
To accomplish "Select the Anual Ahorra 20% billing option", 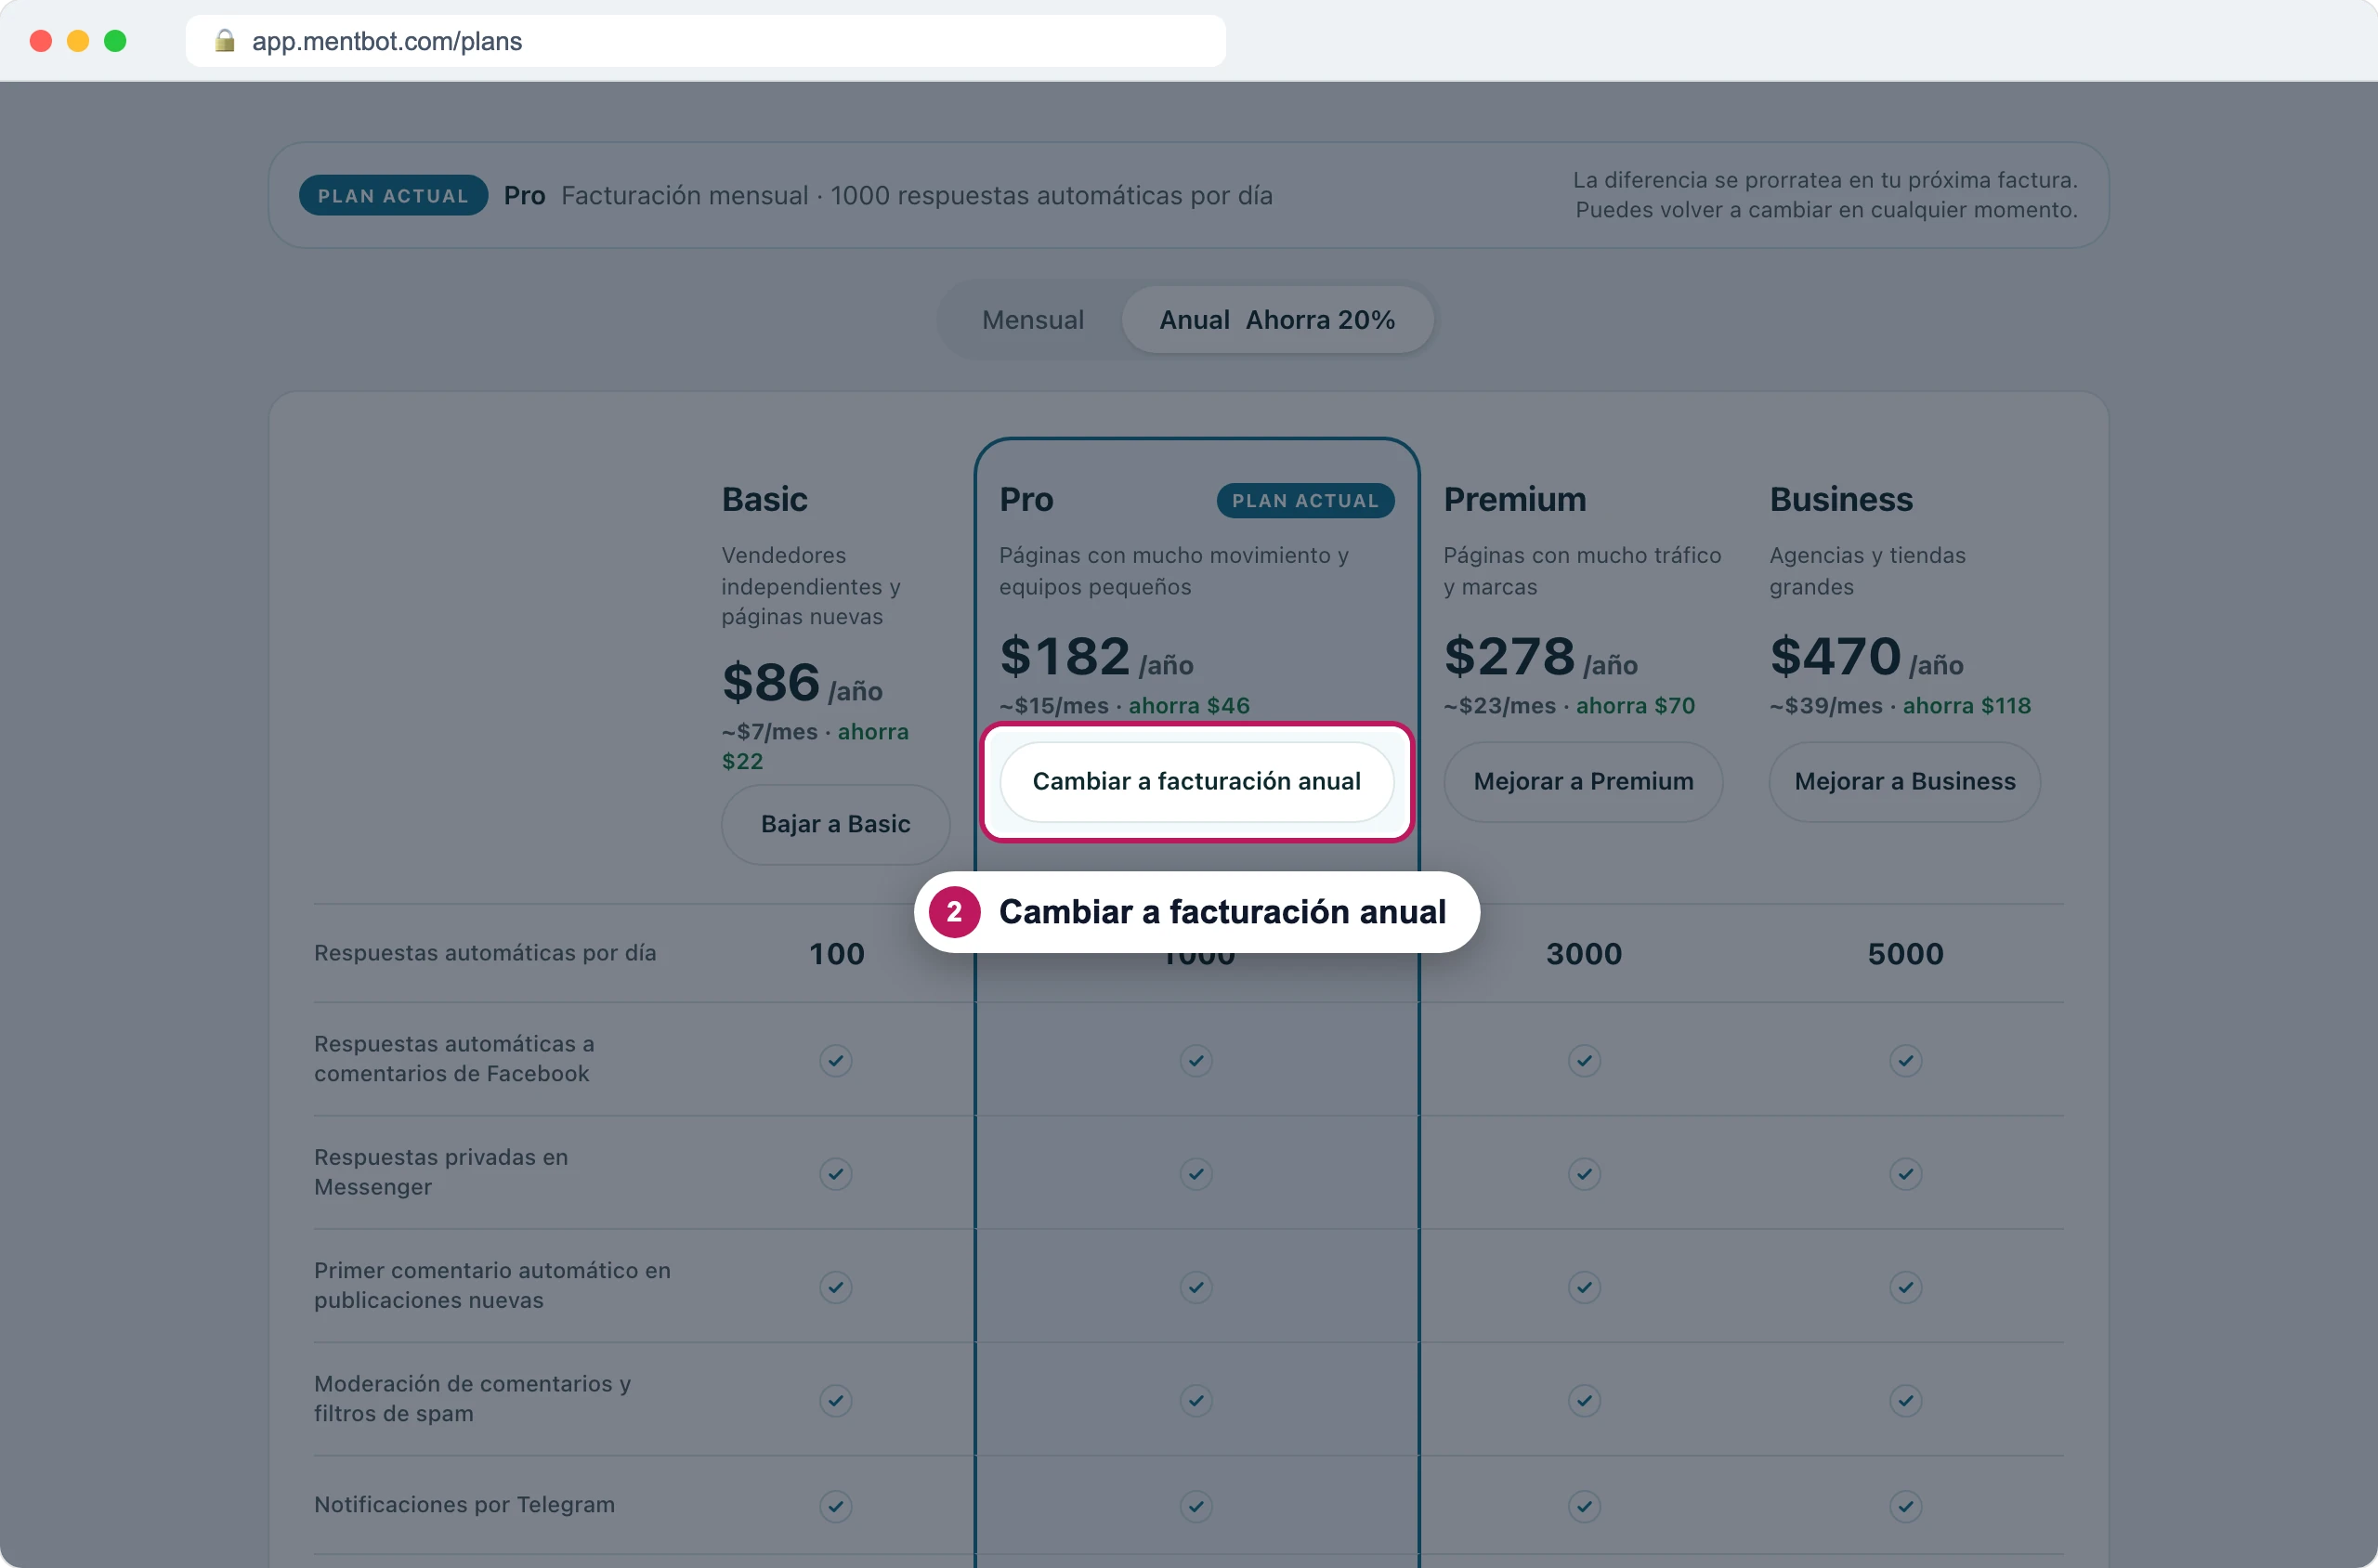I will pyautogui.click(x=1277, y=320).
